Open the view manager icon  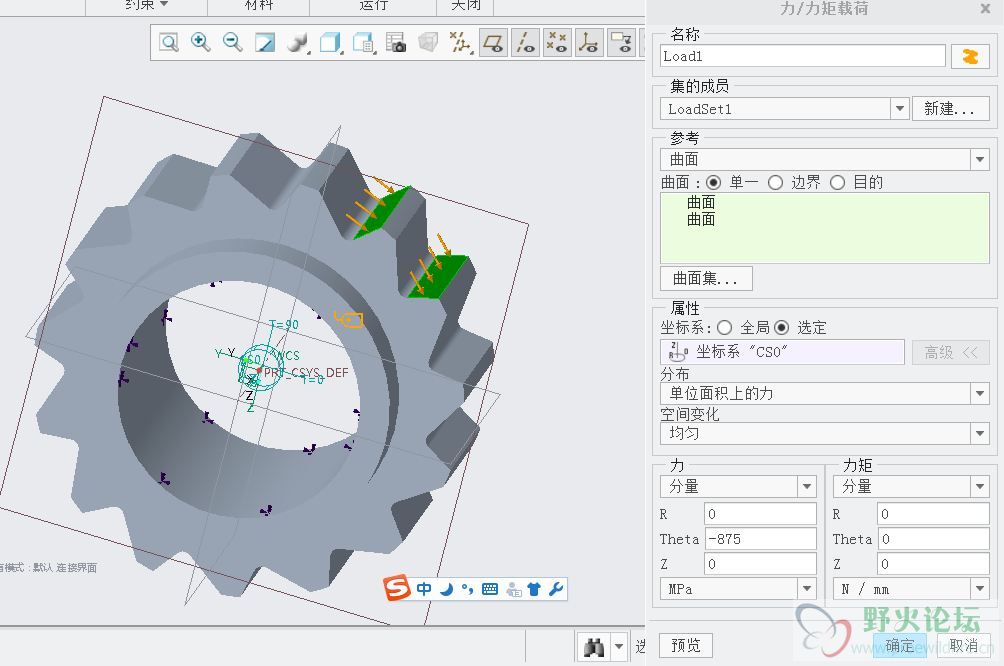click(363, 43)
